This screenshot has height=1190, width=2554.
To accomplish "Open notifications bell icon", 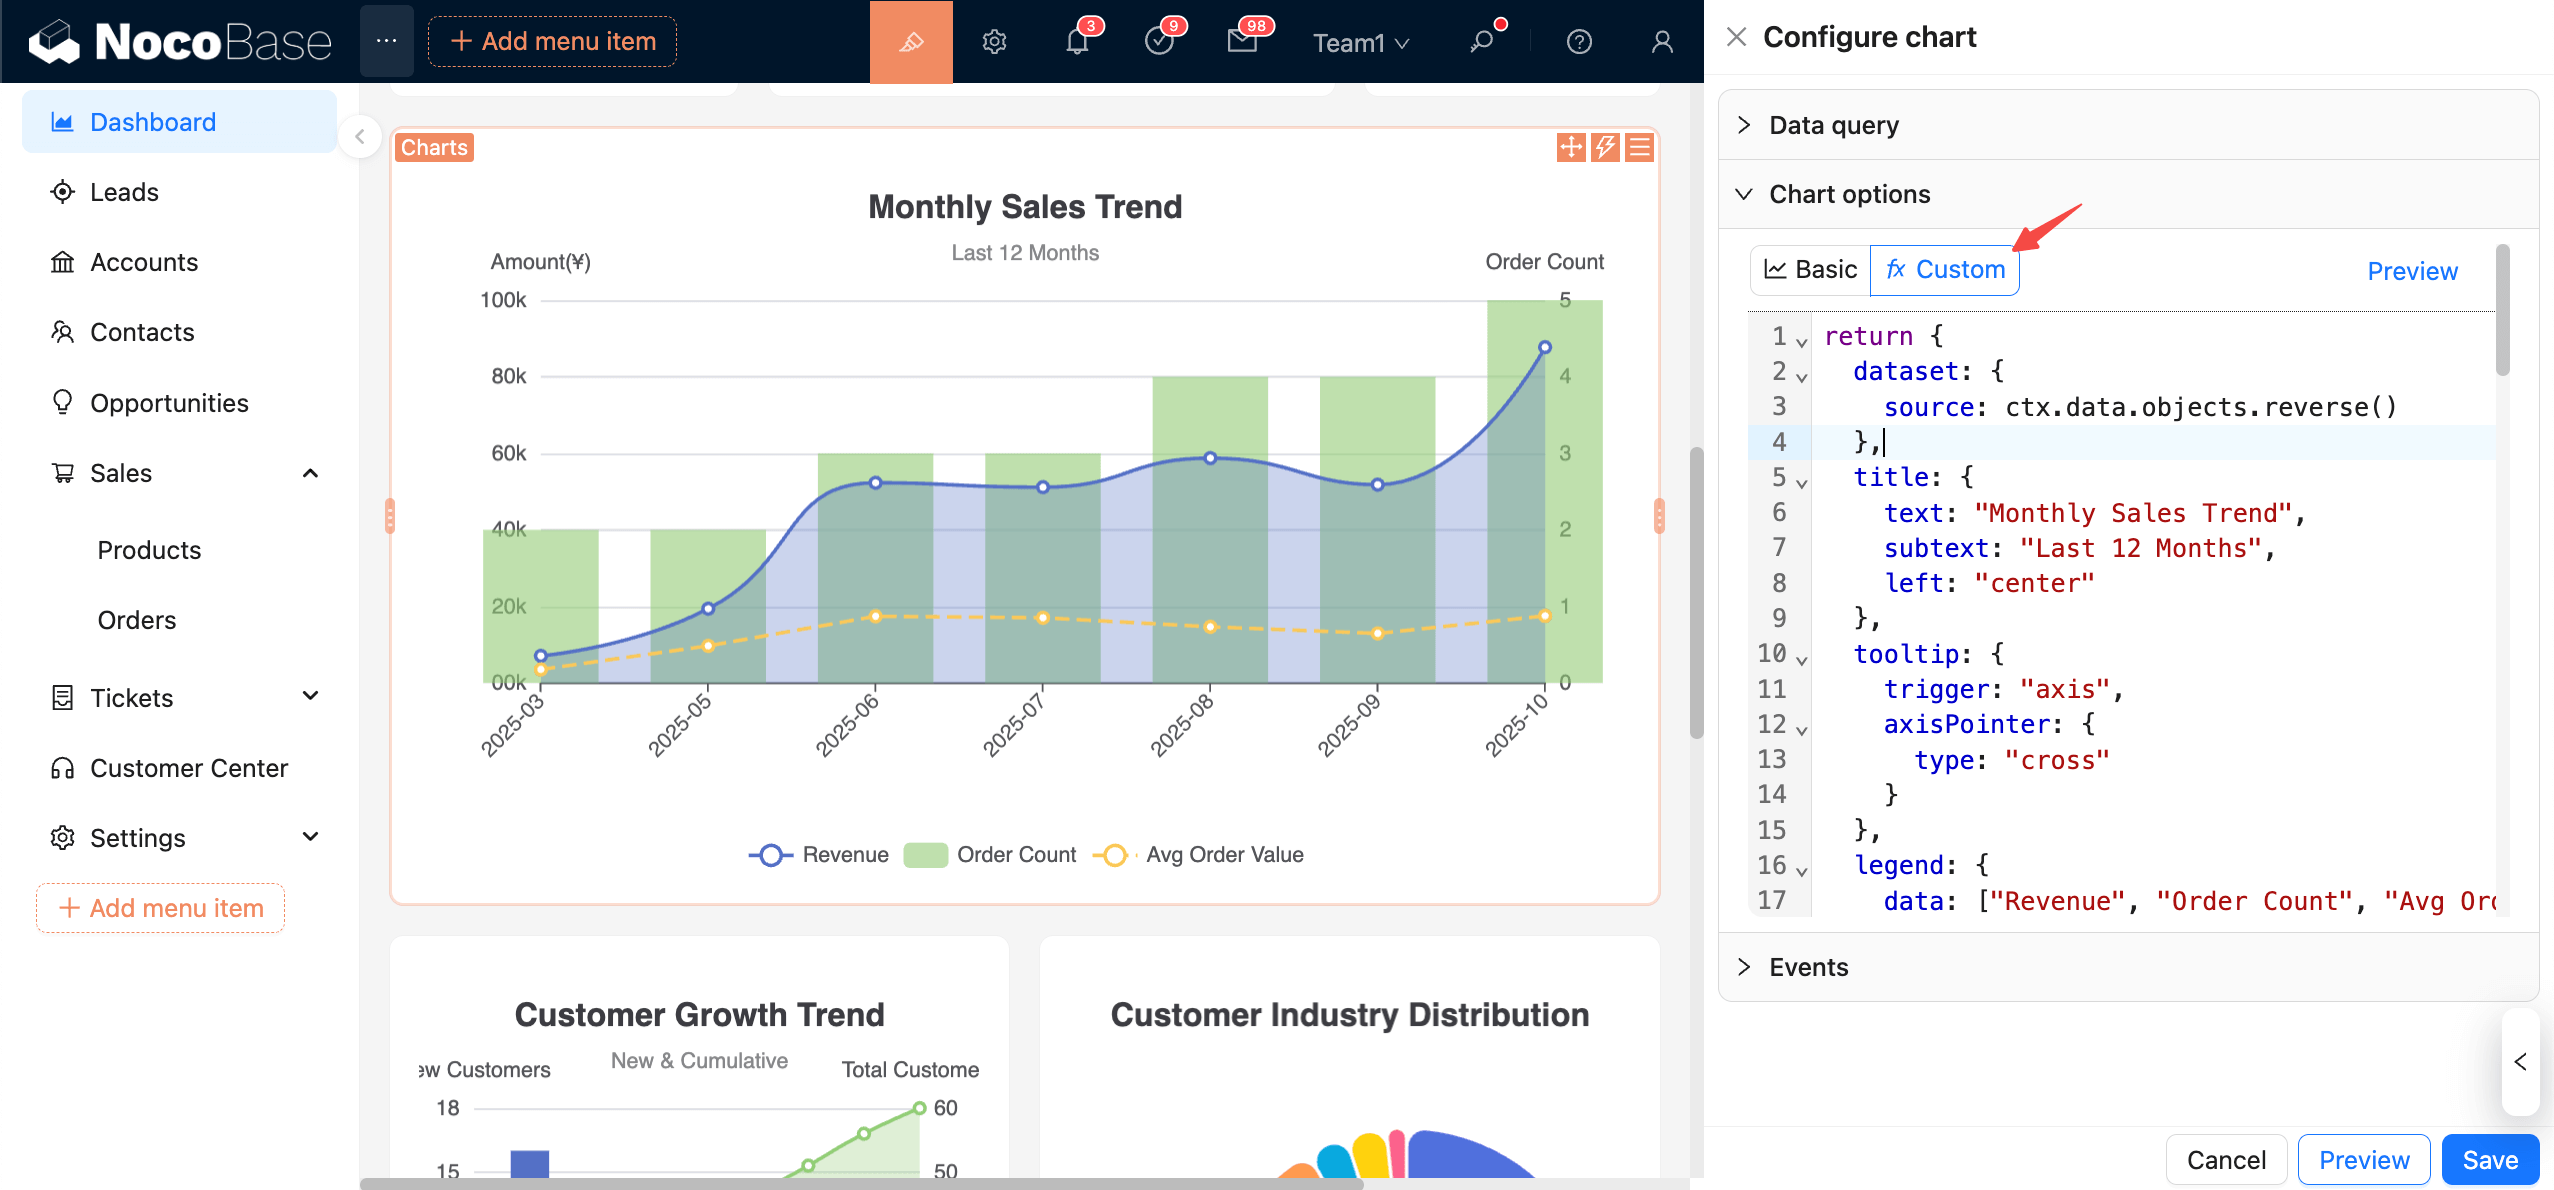I will point(1077,42).
